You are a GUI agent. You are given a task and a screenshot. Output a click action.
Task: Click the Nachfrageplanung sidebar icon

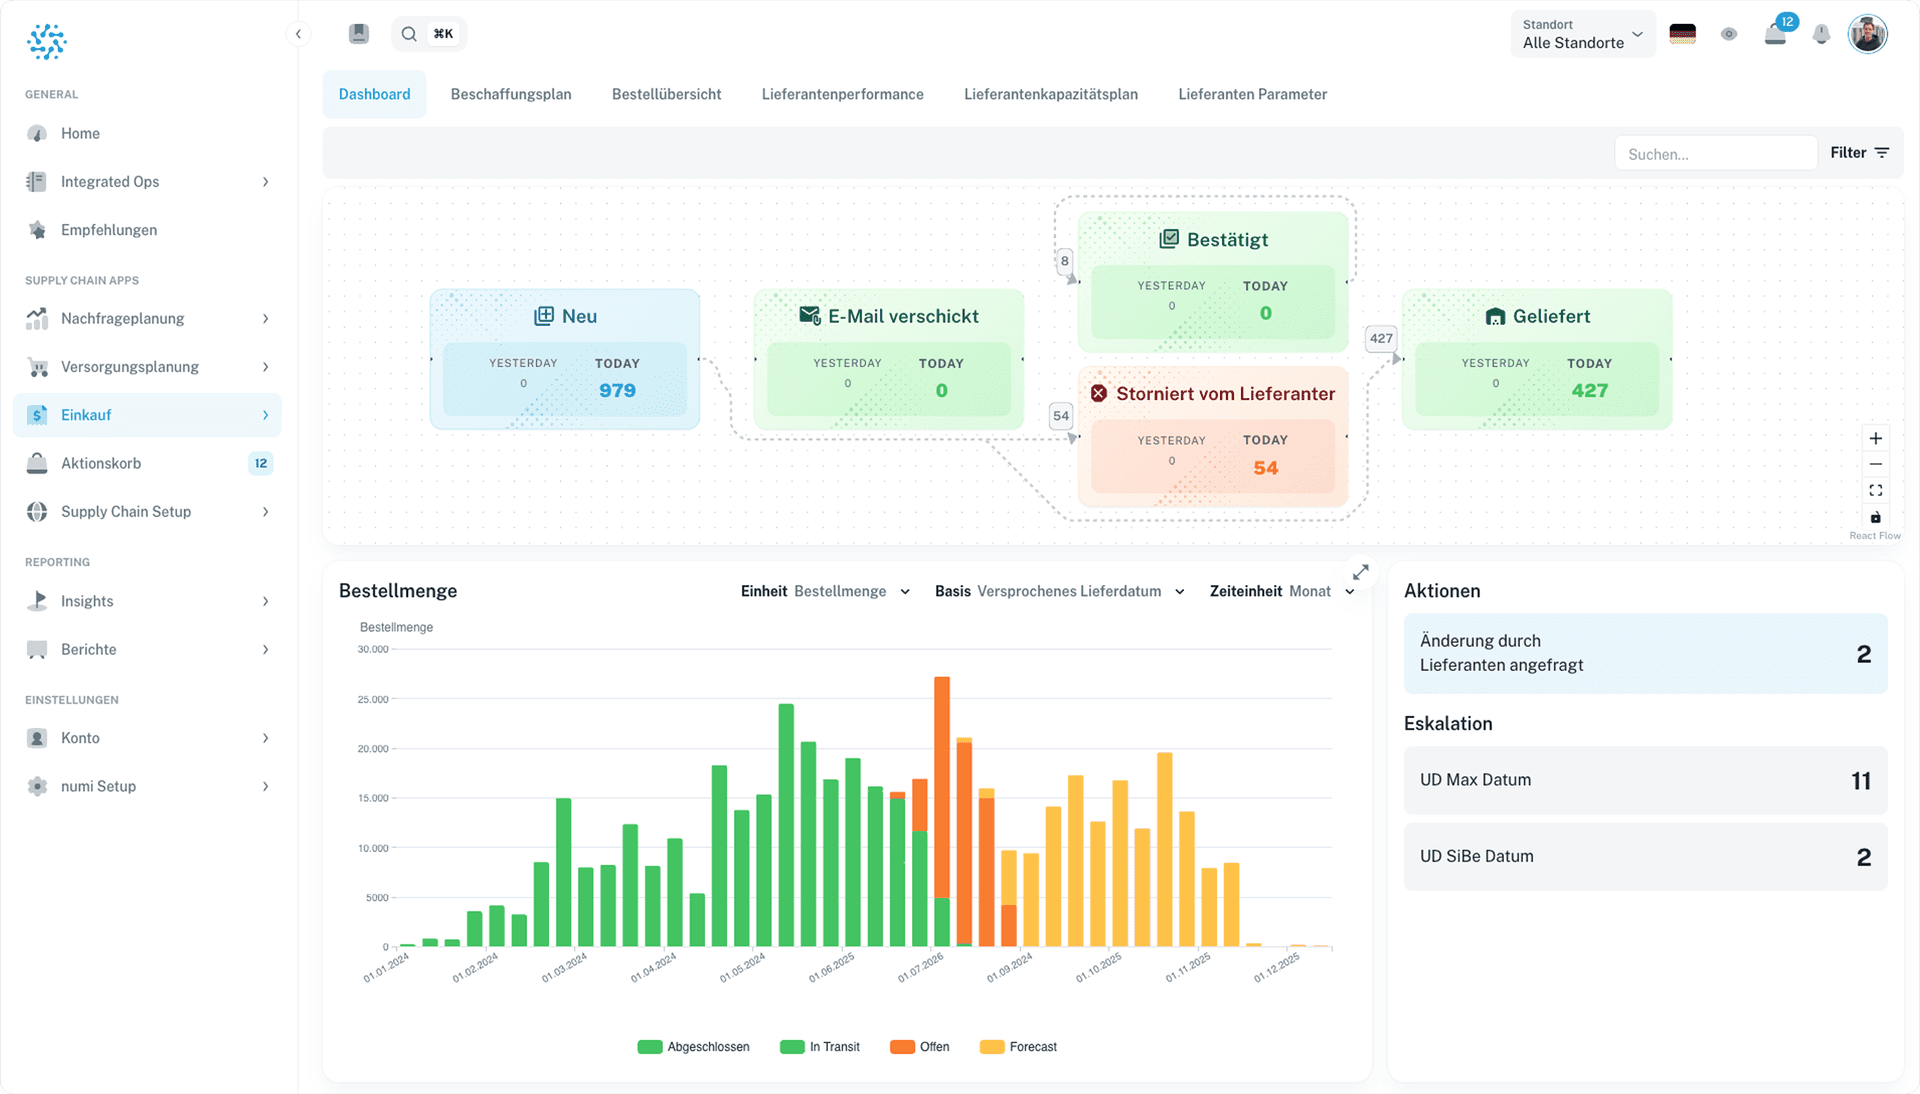[x=37, y=318]
